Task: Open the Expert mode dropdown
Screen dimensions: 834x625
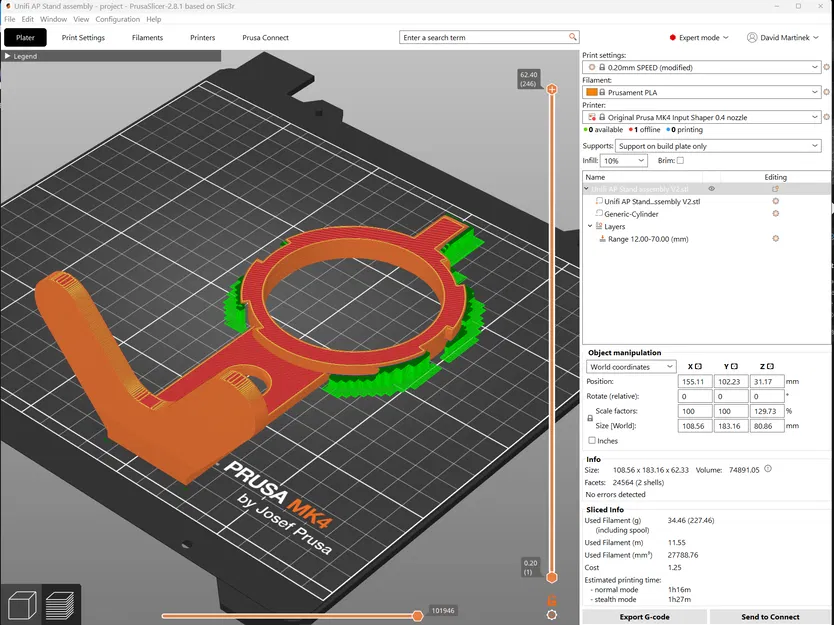Action: 699,37
